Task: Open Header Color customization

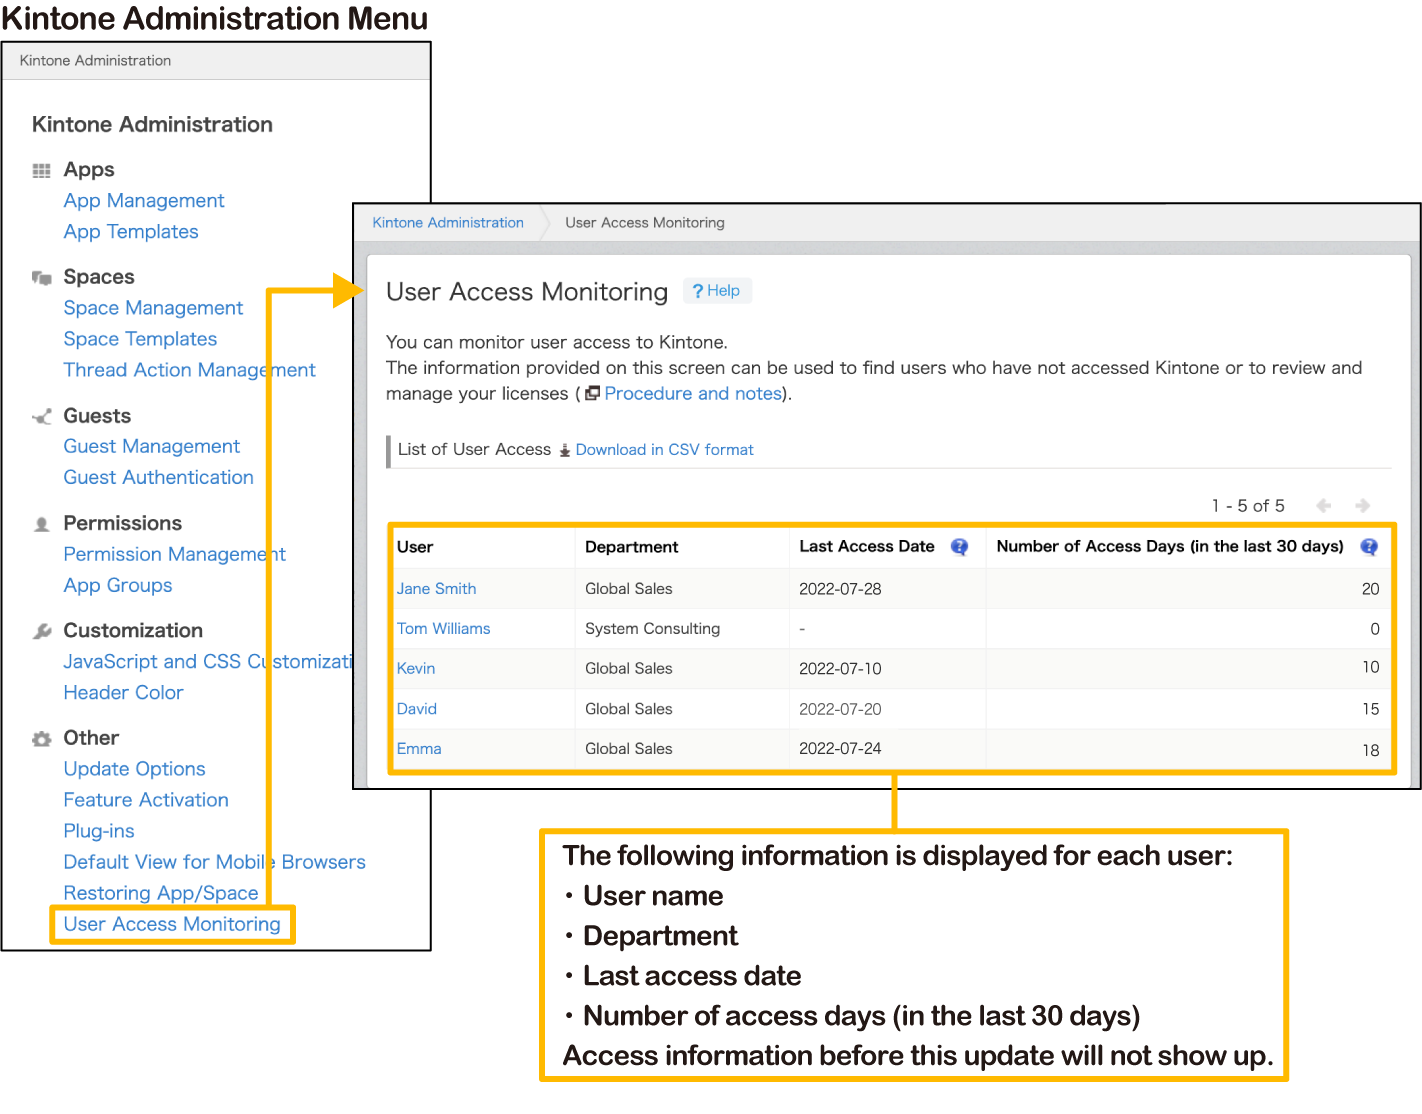Action: (x=123, y=693)
